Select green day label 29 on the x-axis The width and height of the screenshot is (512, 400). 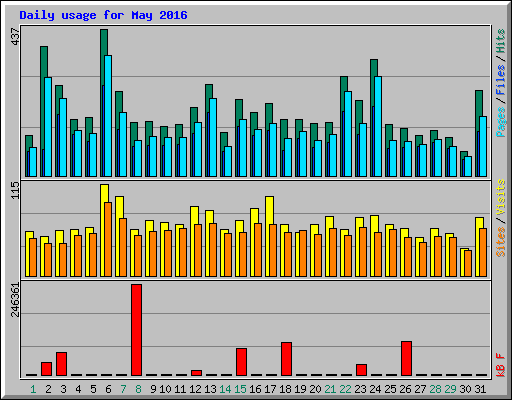click(x=450, y=389)
